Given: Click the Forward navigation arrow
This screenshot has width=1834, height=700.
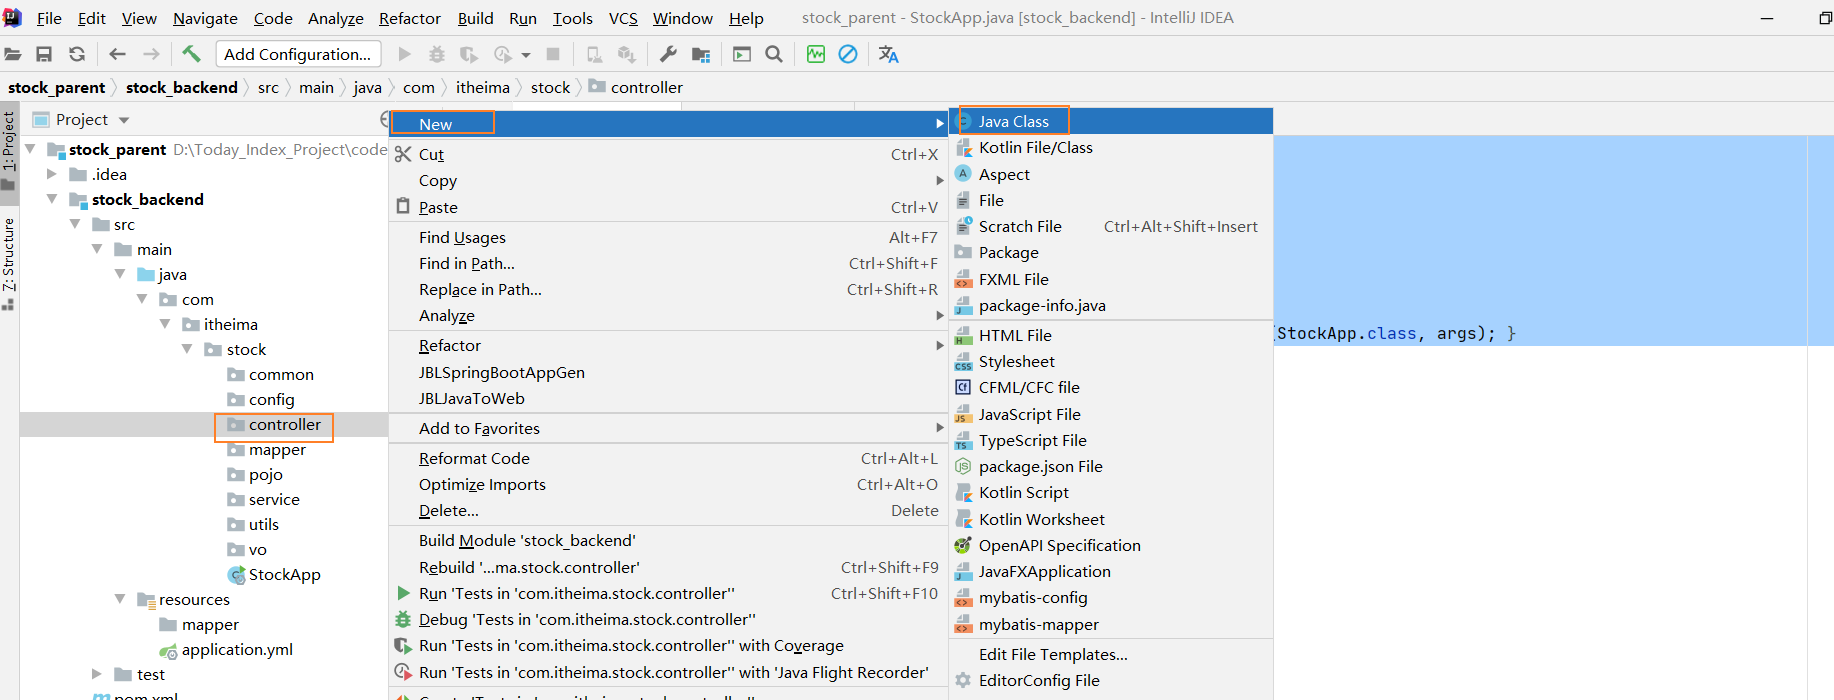Looking at the screenshot, I should pyautogui.click(x=151, y=54).
